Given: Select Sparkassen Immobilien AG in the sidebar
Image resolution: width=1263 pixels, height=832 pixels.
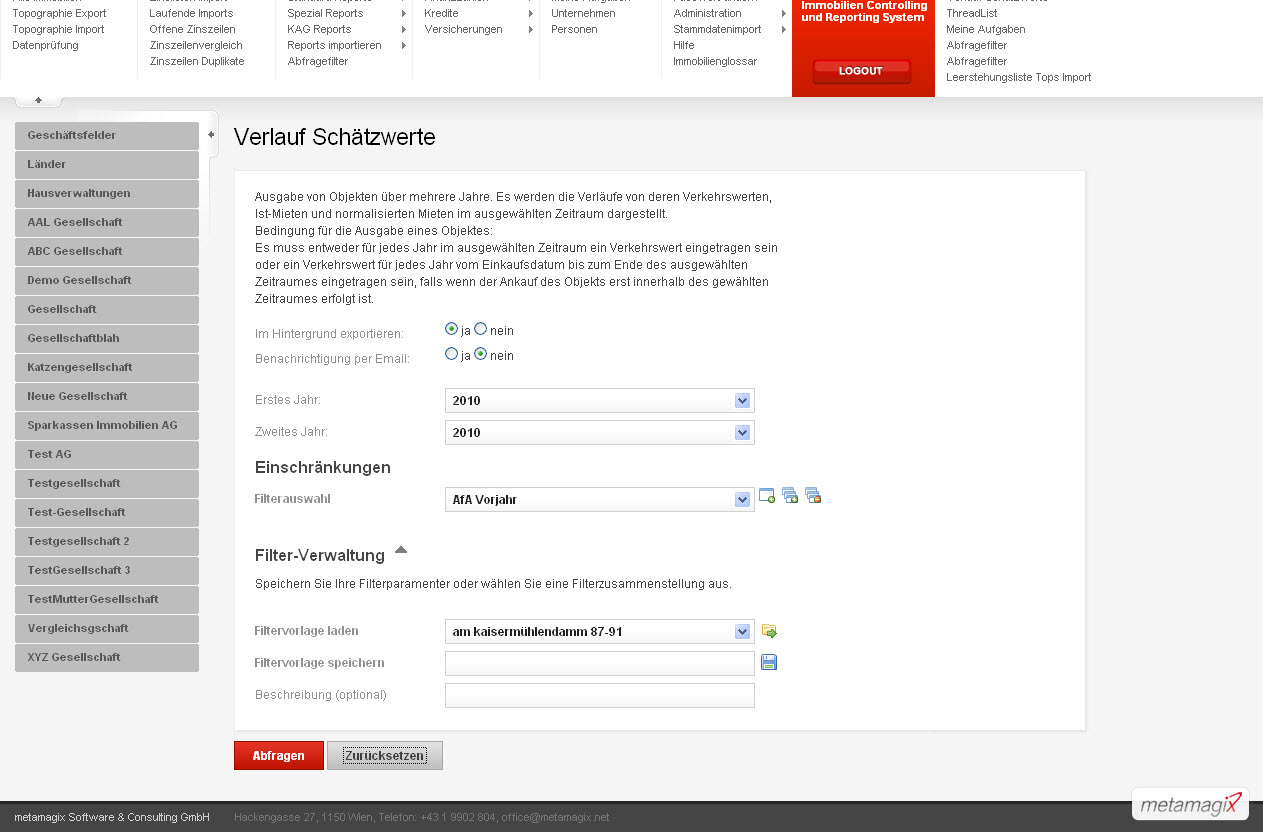Looking at the screenshot, I should [x=107, y=425].
